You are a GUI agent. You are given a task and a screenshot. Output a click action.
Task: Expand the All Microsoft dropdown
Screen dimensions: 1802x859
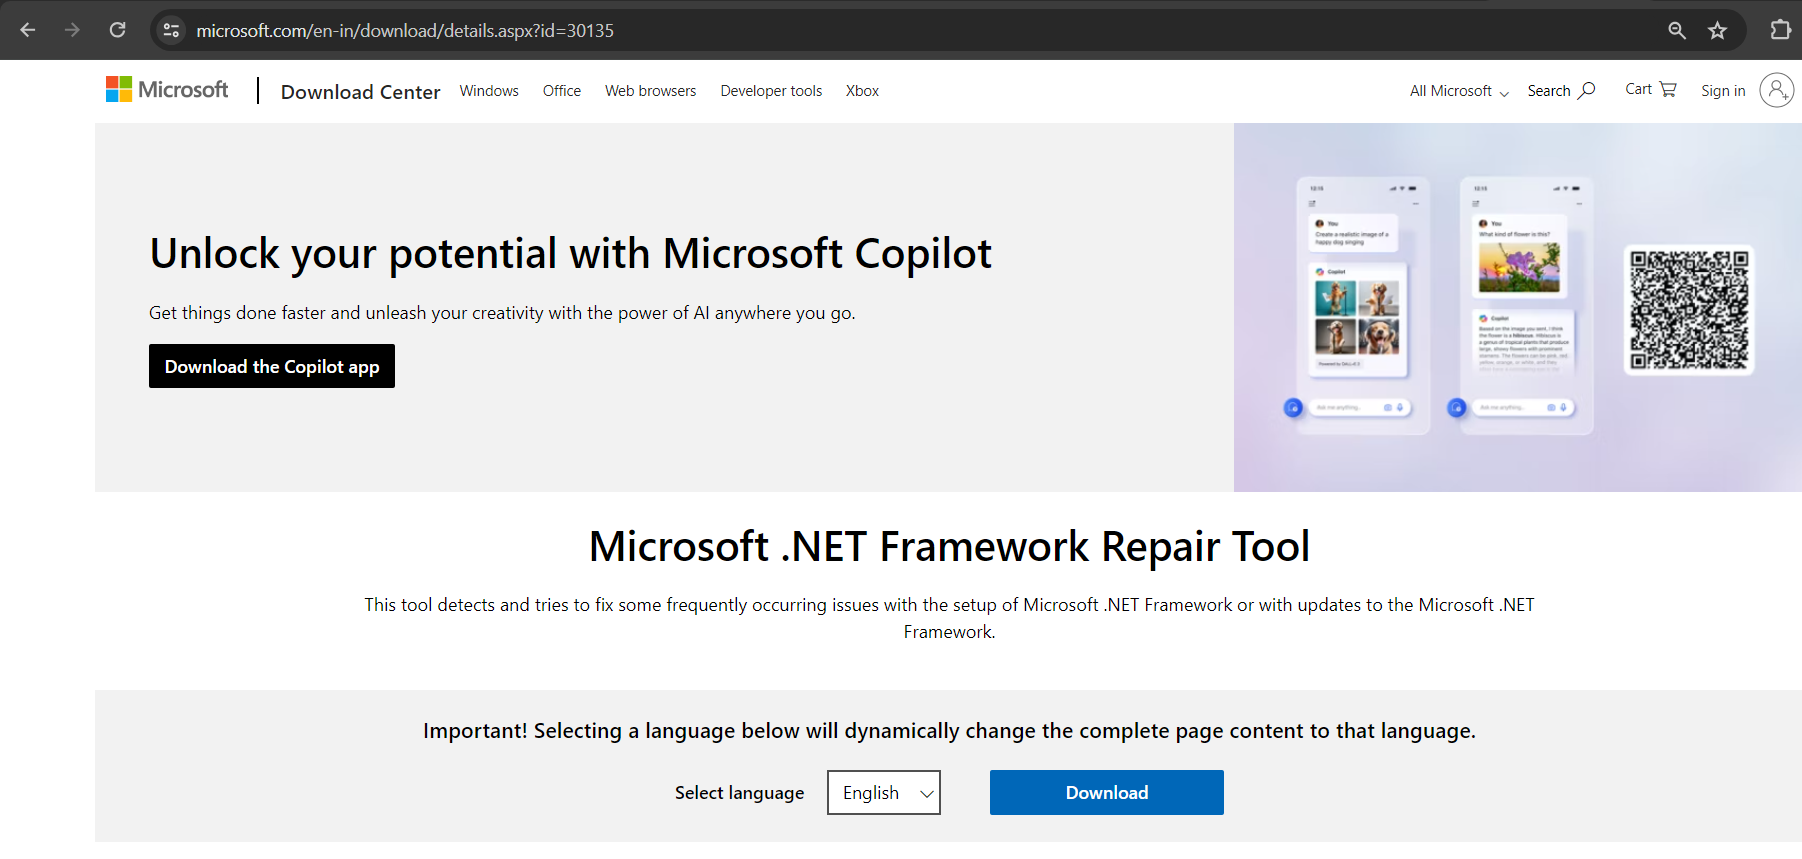[1459, 91]
